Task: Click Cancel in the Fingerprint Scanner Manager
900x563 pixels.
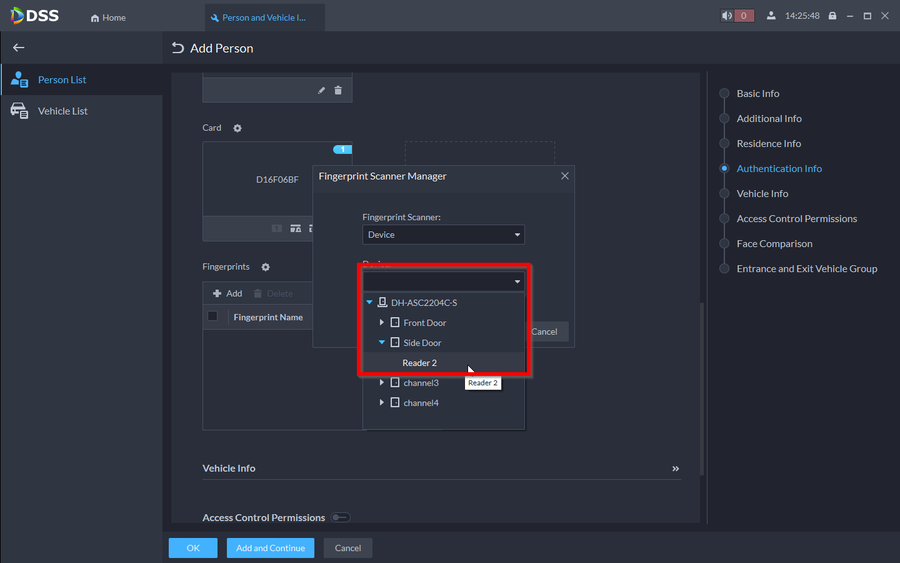Action: point(544,331)
